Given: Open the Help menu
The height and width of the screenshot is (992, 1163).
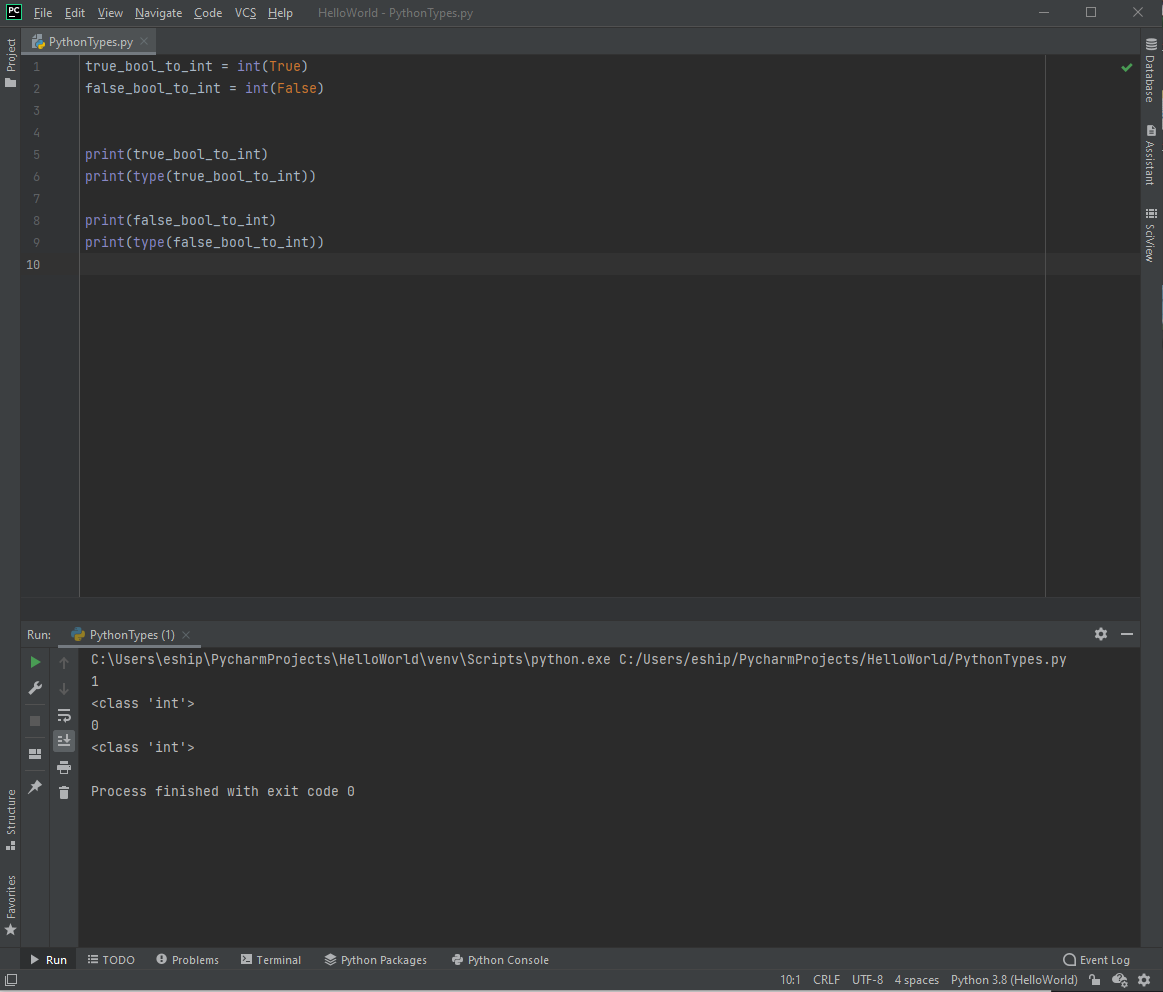Looking at the screenshot, I should [280, 13].
